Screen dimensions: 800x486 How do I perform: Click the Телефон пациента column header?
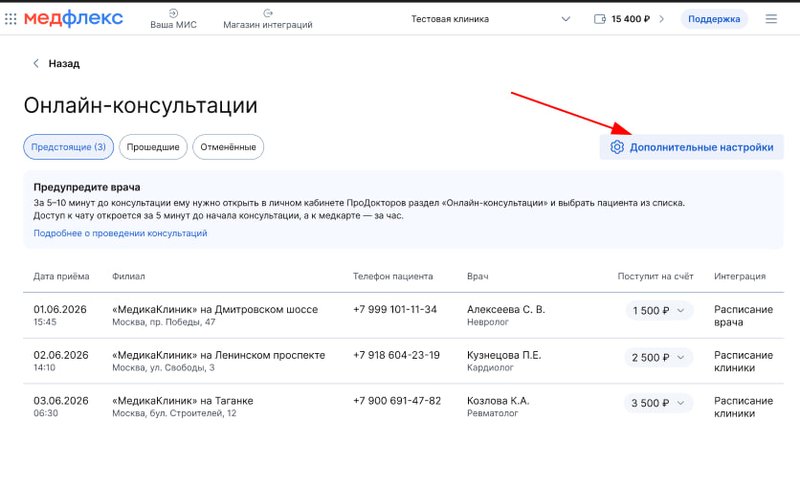(393, 276)
